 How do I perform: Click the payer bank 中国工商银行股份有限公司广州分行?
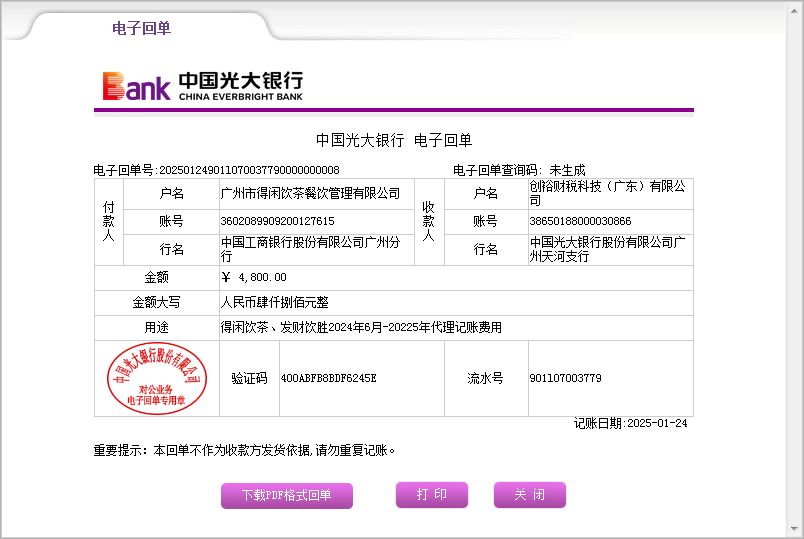pos(310,249)
